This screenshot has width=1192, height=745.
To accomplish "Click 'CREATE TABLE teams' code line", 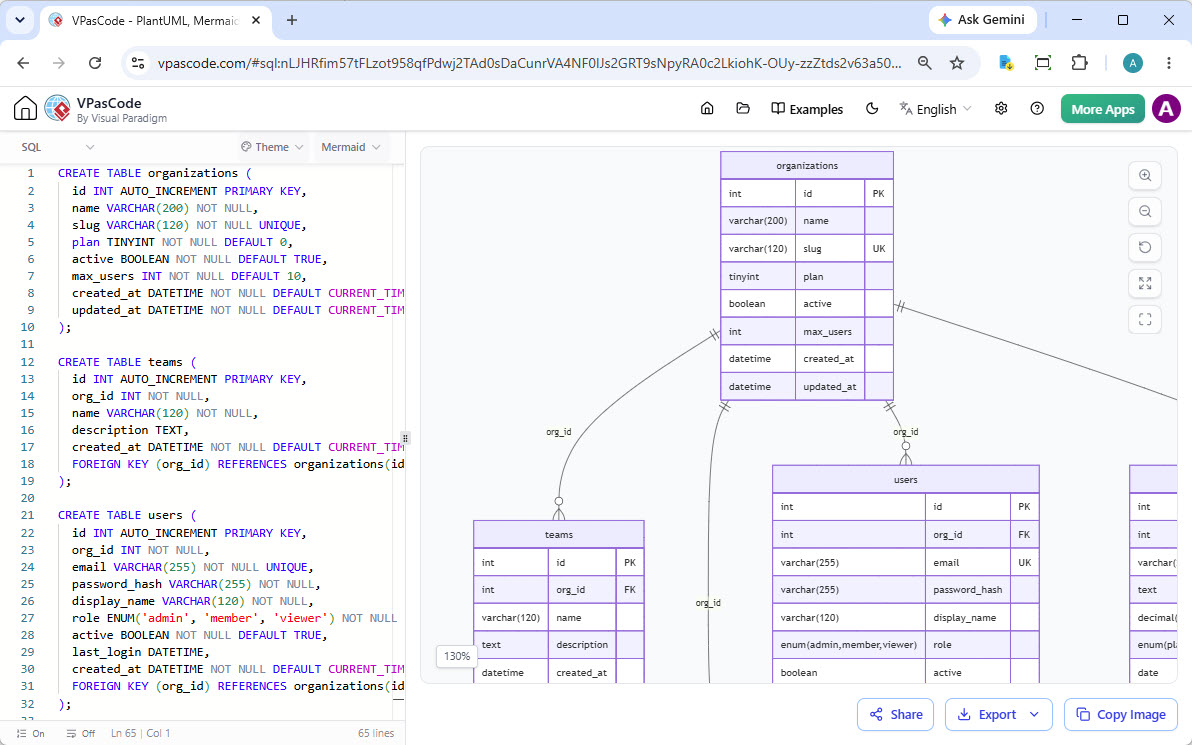I will [x=127, y=363].
